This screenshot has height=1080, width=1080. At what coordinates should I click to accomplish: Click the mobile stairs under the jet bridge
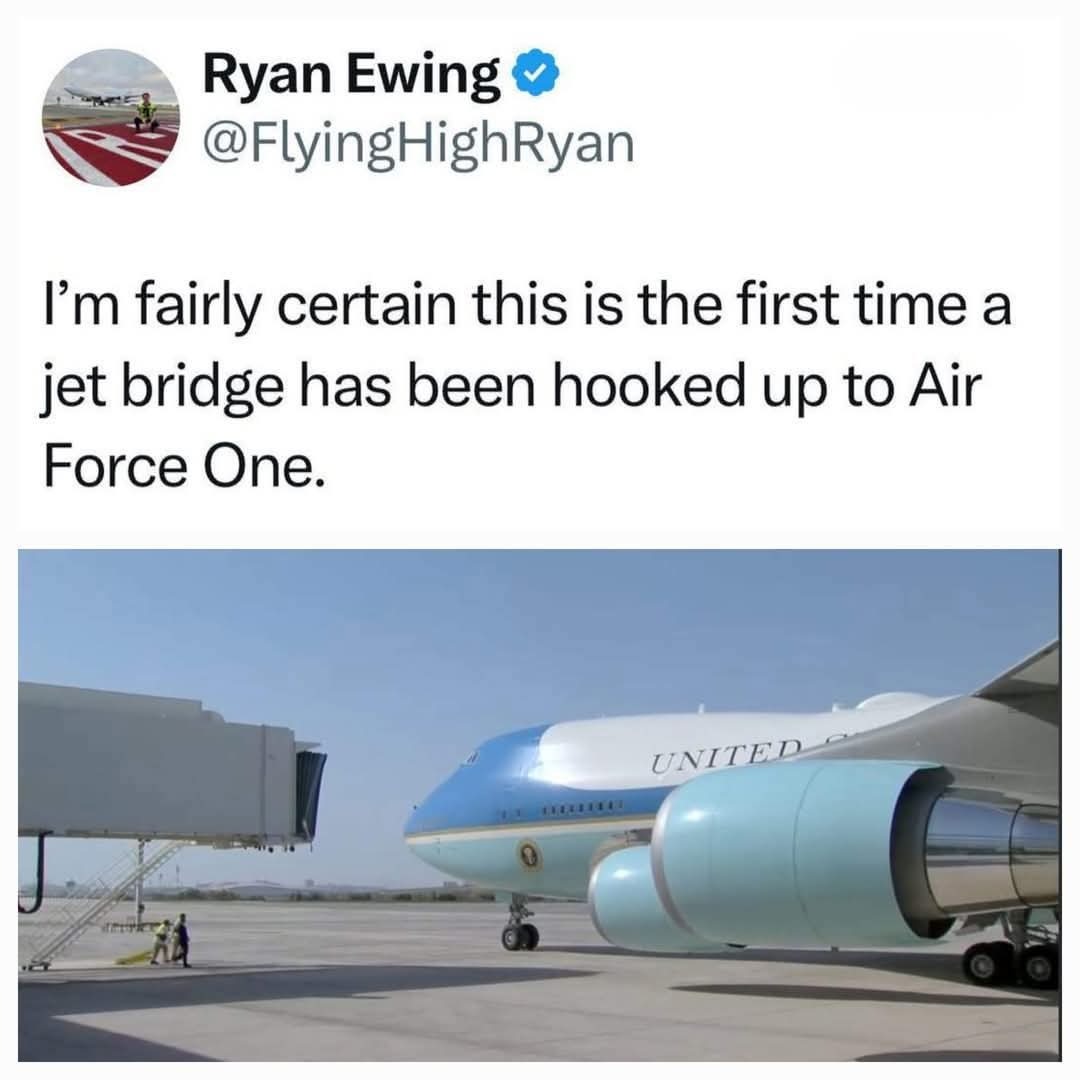(96, 902)
